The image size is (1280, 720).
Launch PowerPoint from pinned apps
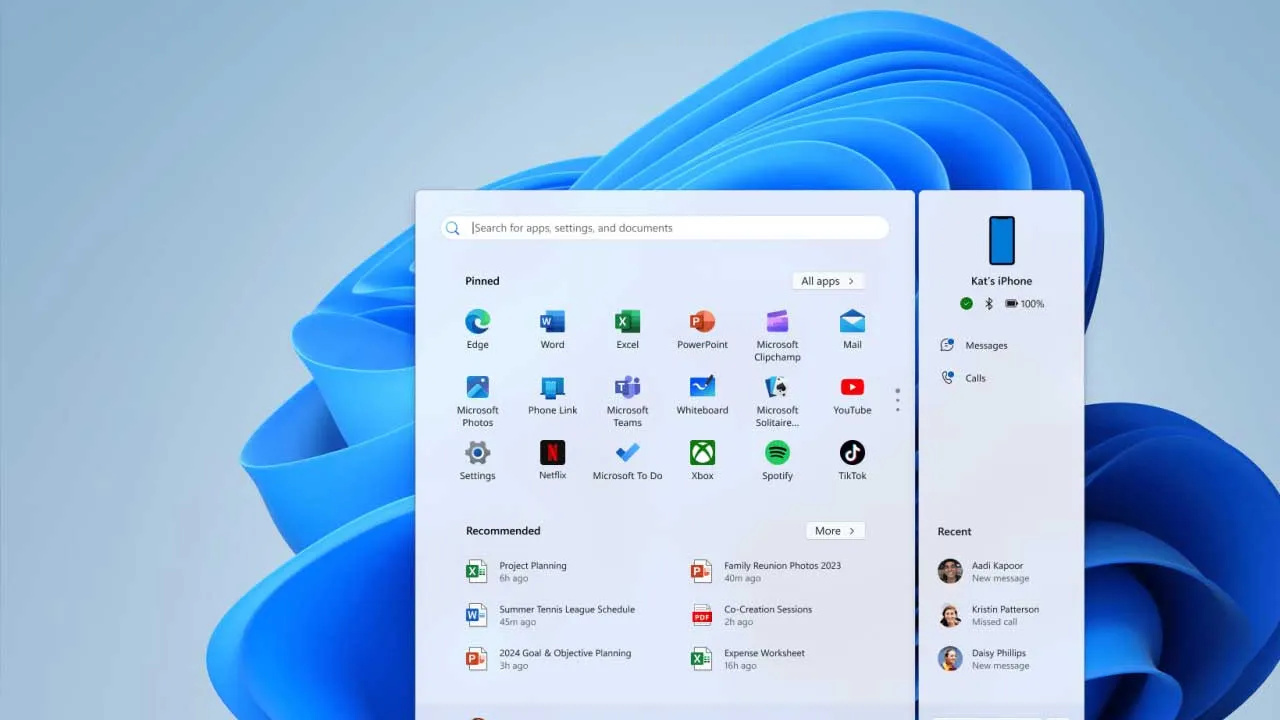[702, 329]
